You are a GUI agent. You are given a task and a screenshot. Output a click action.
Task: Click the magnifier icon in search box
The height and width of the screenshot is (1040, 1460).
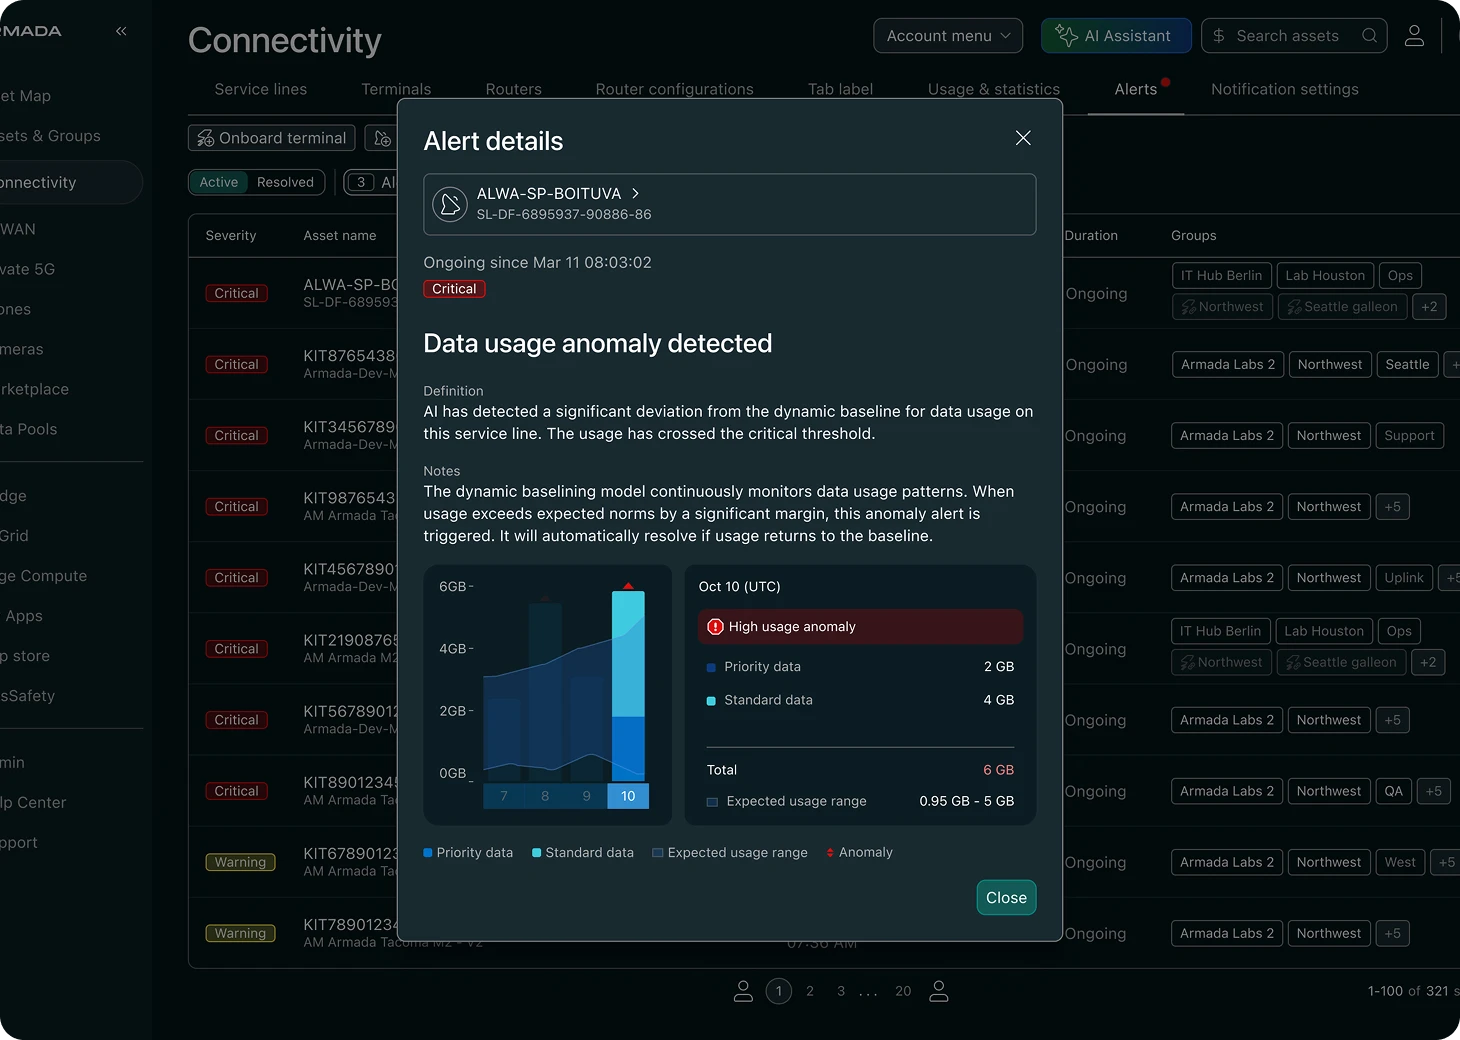[1369, 36]
